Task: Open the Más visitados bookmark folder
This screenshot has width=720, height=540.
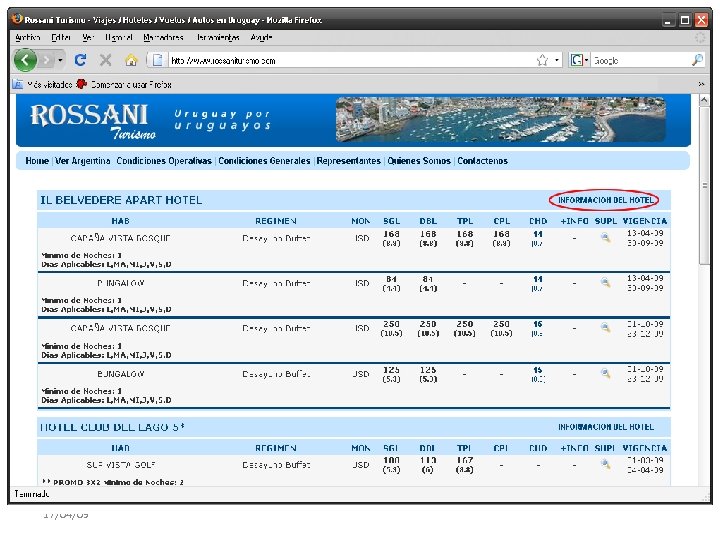Action: tap(42, 84)
